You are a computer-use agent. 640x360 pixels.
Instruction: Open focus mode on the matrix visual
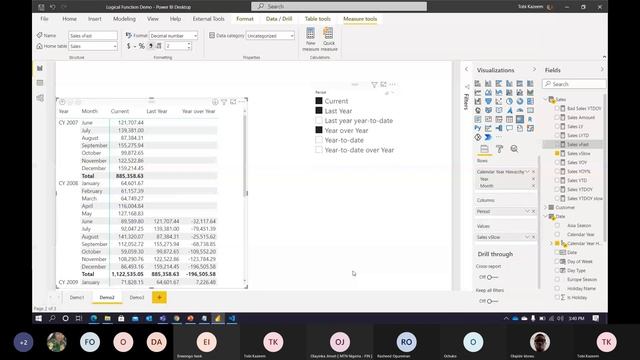pyautogui.click(x=233, y=102)
